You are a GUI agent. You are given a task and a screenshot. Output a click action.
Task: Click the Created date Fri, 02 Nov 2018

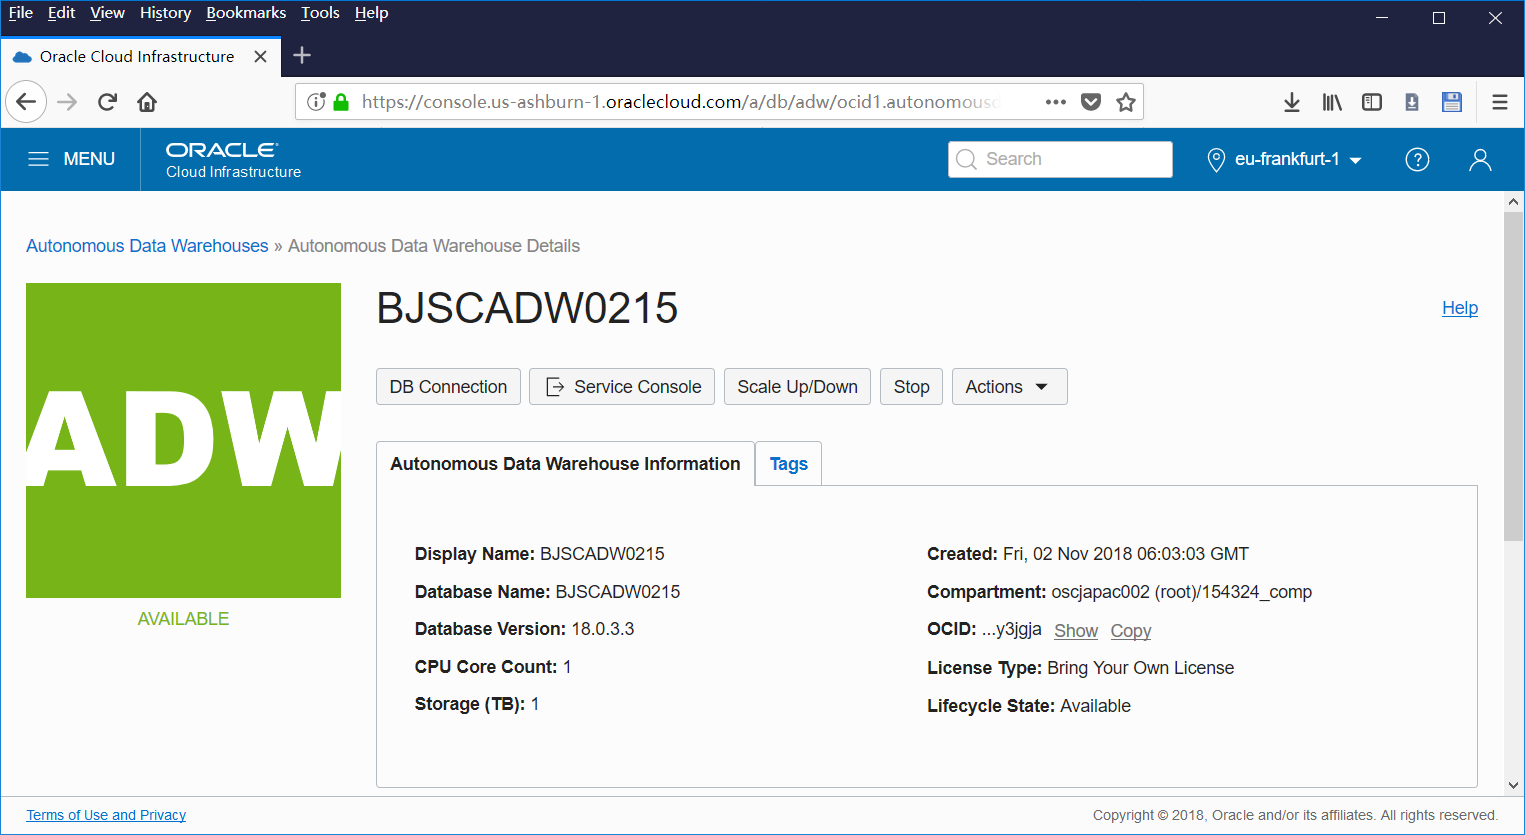[x=1126, y=554]
